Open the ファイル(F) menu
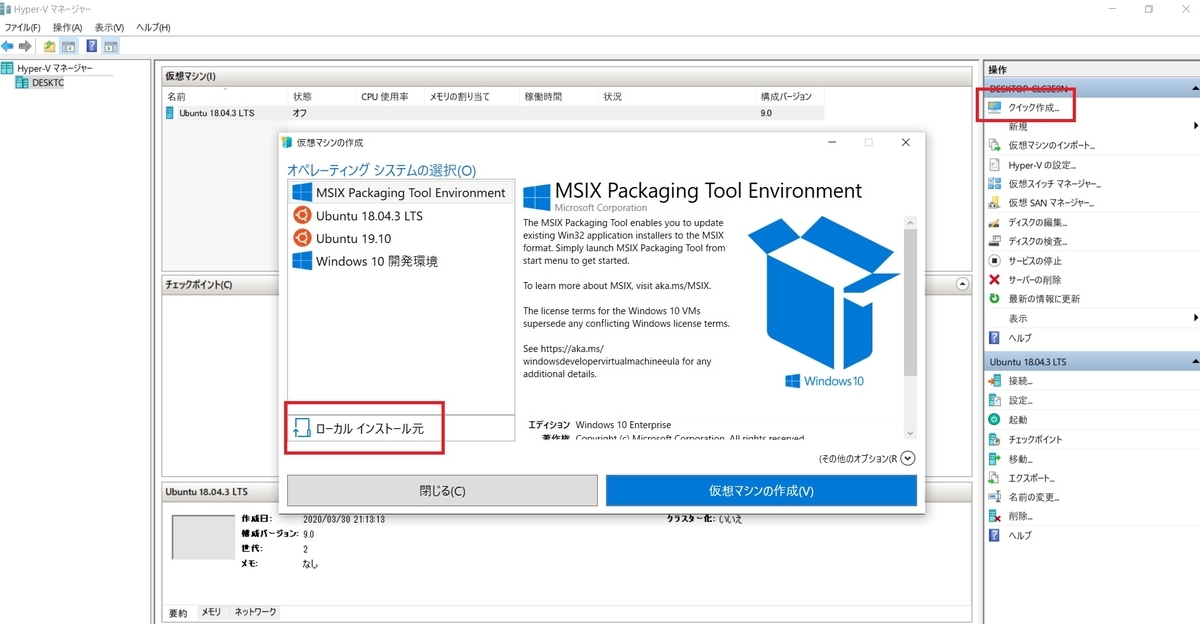The width and height of the screenshot is (1200, 624). (x=23, y=27)
